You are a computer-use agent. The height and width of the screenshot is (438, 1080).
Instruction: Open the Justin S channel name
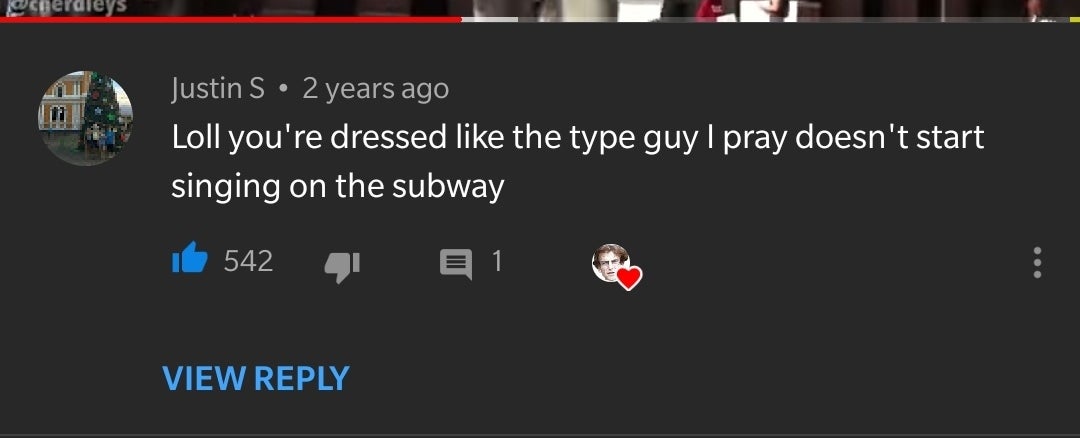[218, 89]
